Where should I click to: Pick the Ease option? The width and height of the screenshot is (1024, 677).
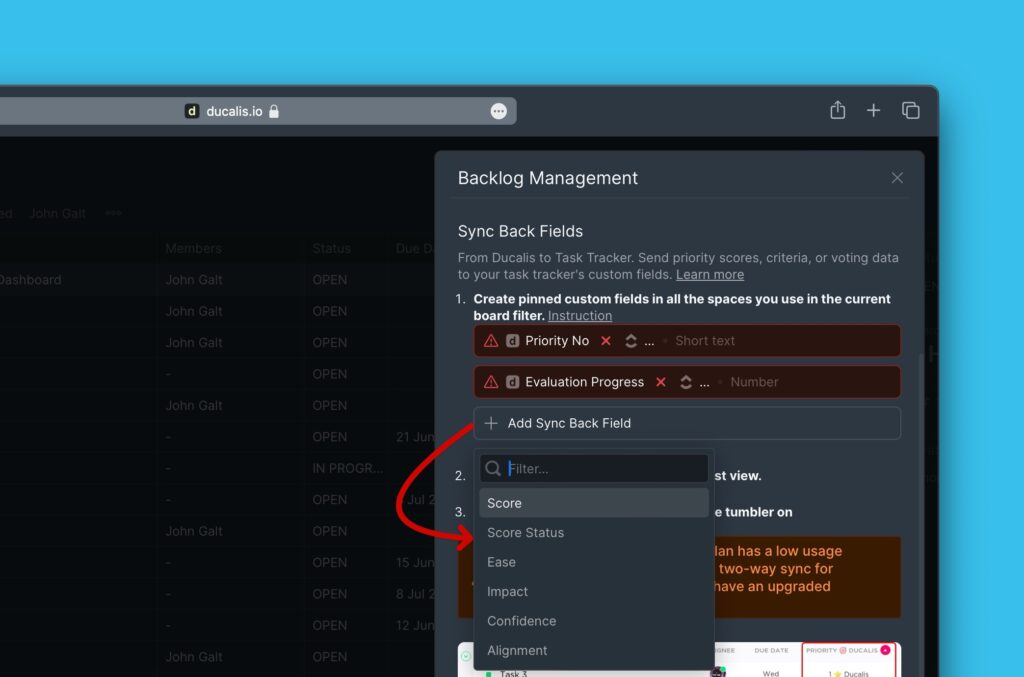(x=594, y=562)
